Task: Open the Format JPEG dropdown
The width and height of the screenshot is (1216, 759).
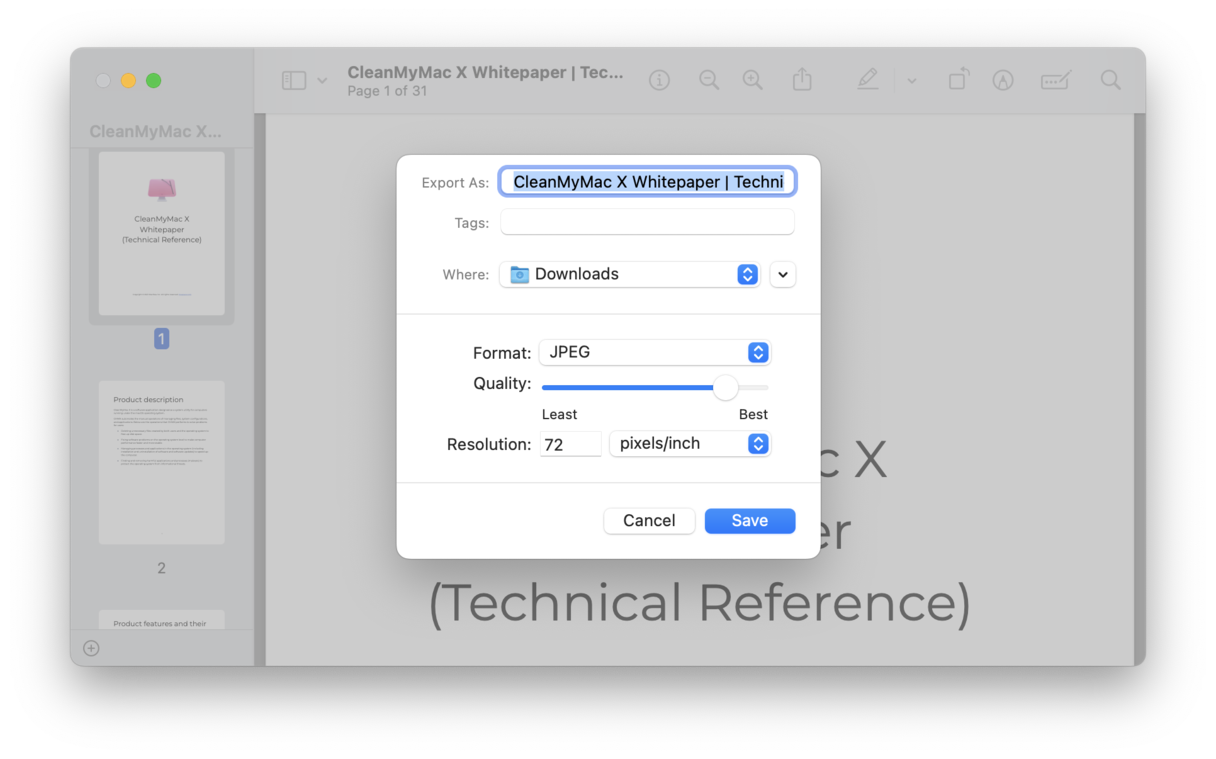Action: click(655, 352)
